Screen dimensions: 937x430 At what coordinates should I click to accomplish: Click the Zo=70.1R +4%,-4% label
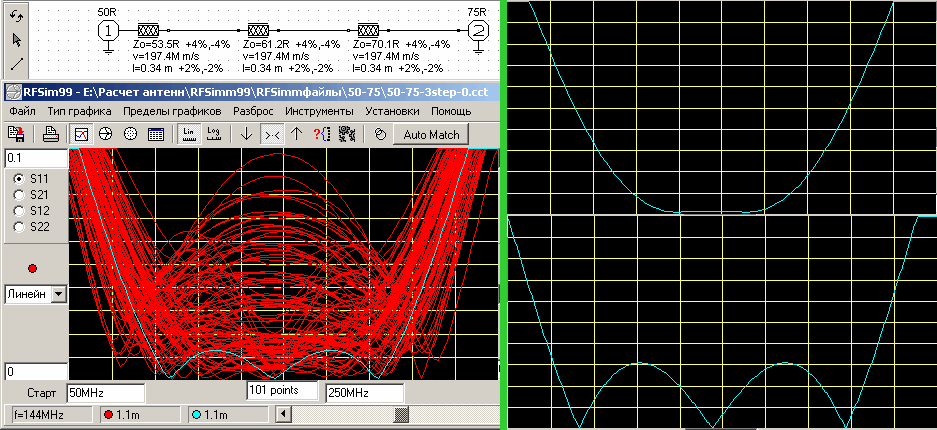(402, 45)
